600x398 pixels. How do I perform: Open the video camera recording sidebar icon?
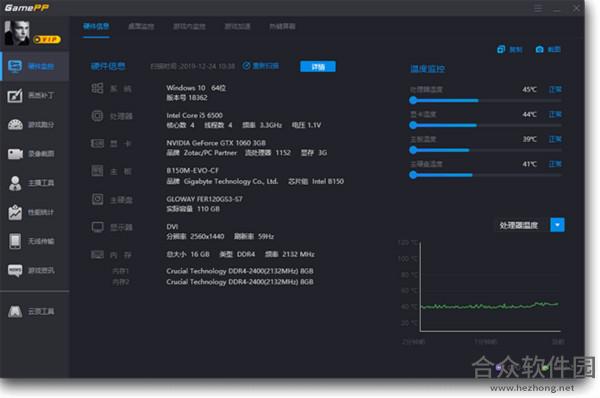pos(15,154)
